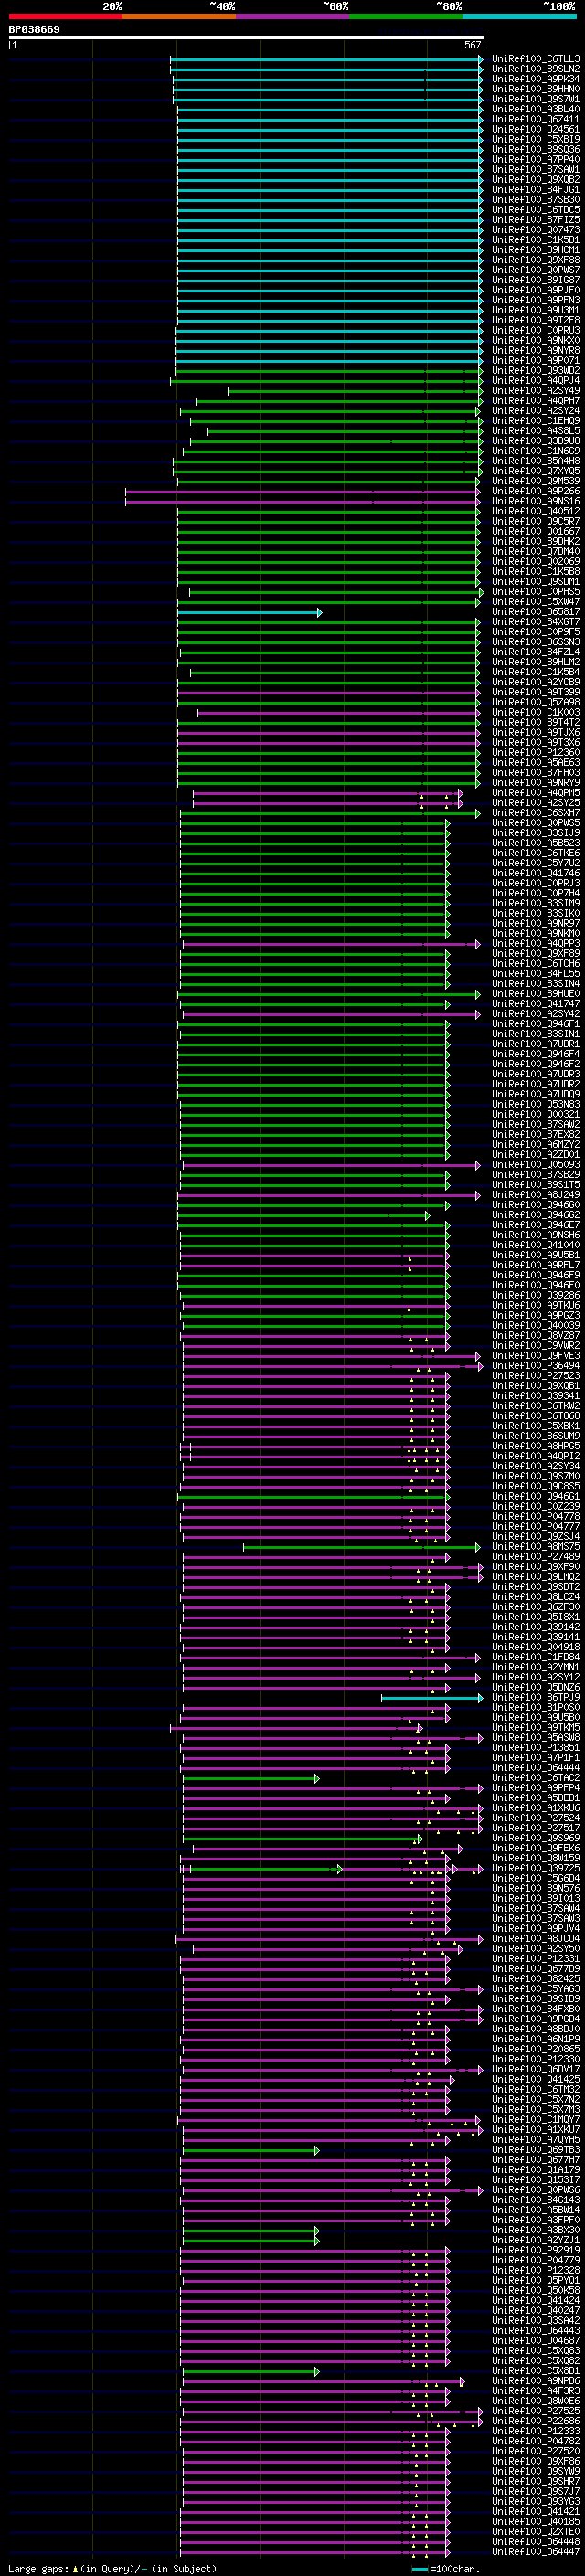Select the UniRef100_A7PP40 entry
Viewport: 585px width, 2576px height.
point(535,159)
